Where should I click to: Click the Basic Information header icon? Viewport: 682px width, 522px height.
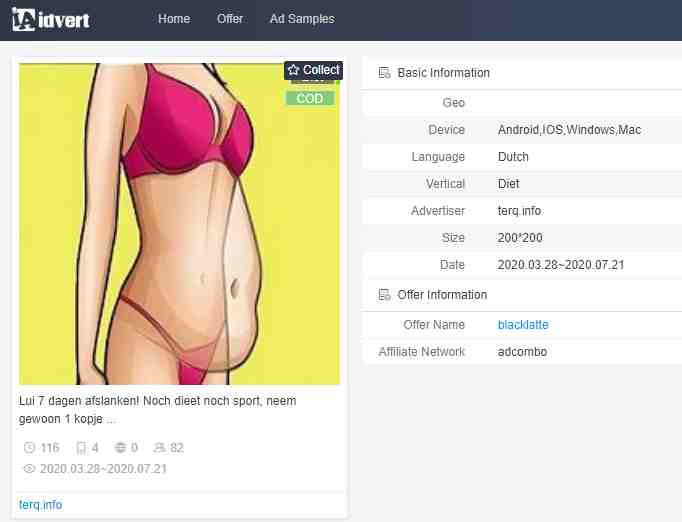[384, 73]
